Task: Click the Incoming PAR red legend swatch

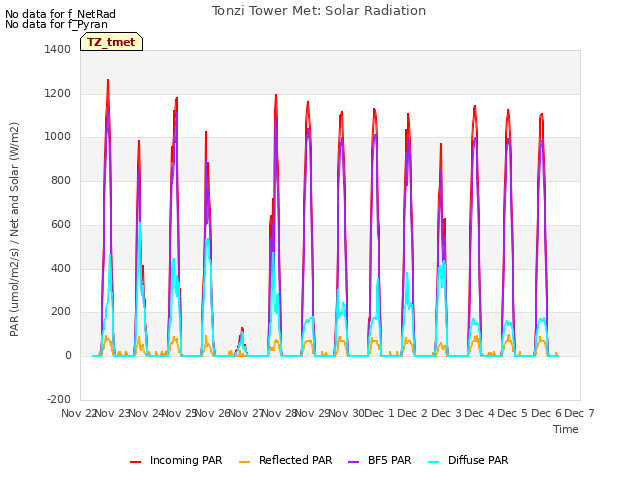Action: [136, 462]
